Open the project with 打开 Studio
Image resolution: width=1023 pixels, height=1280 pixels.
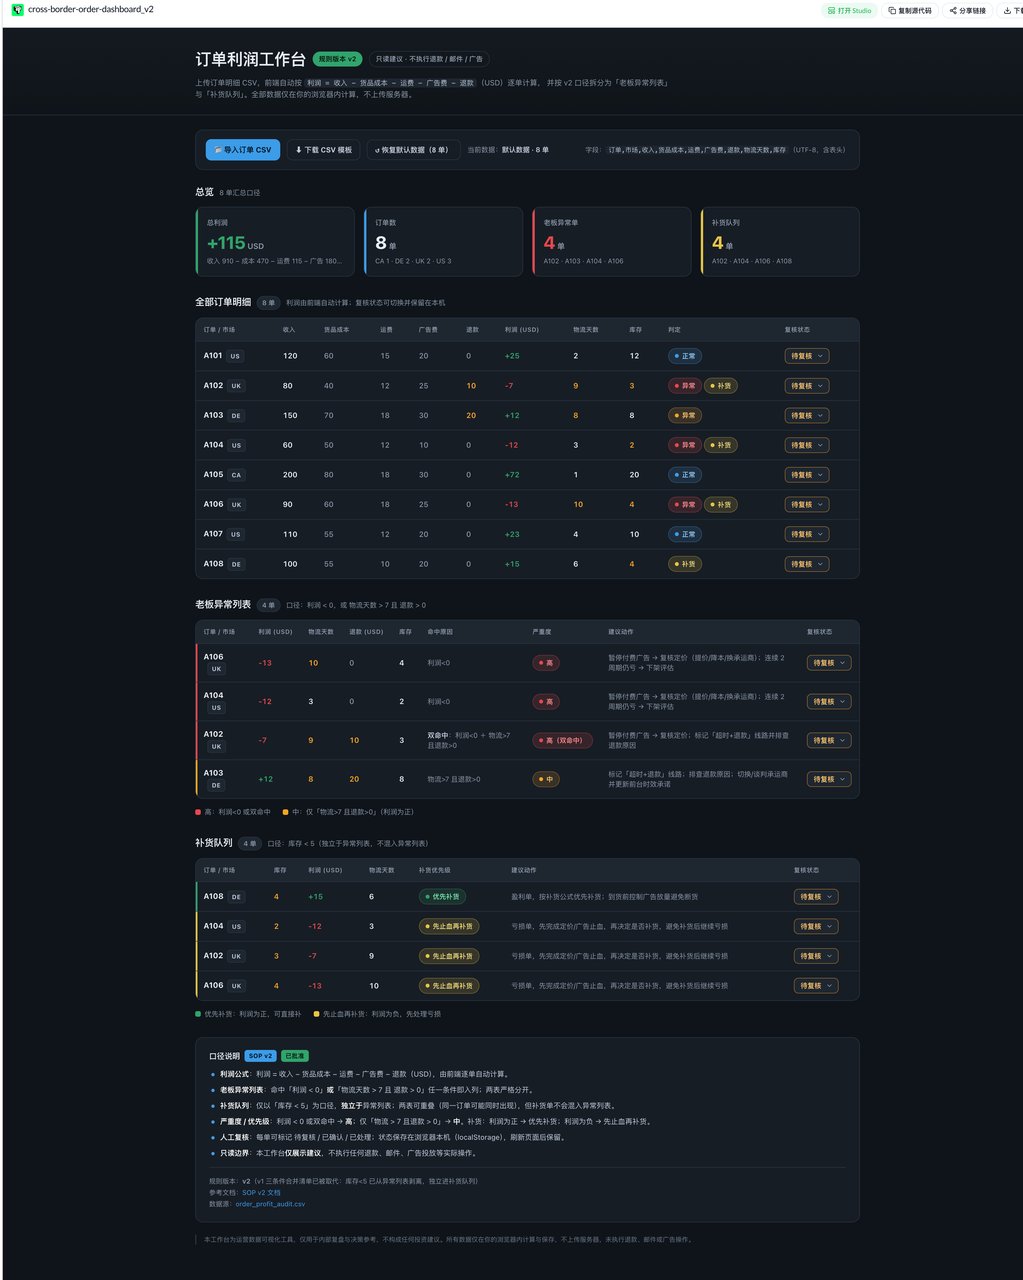point(851,11)
